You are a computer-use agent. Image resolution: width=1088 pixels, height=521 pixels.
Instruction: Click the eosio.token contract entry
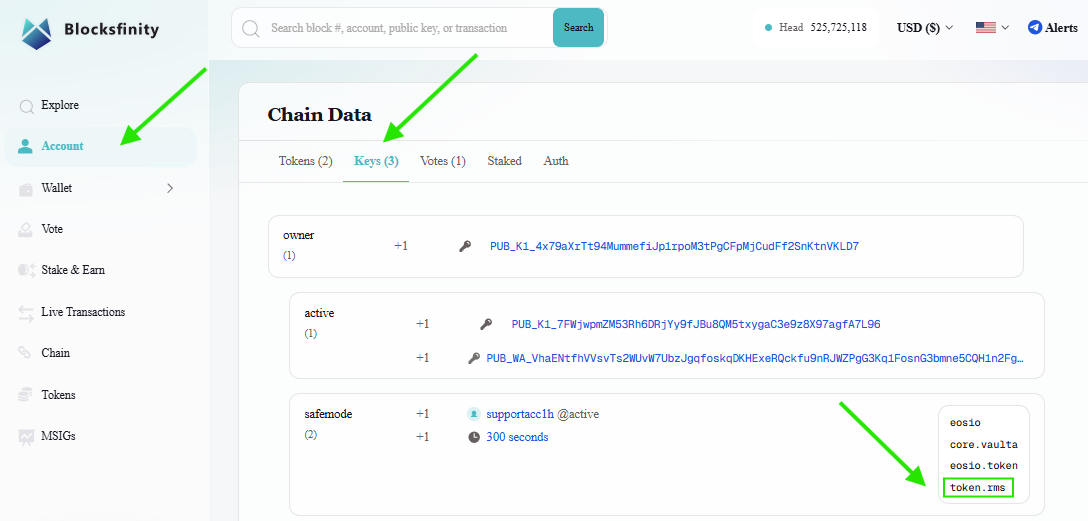point(983,466)
